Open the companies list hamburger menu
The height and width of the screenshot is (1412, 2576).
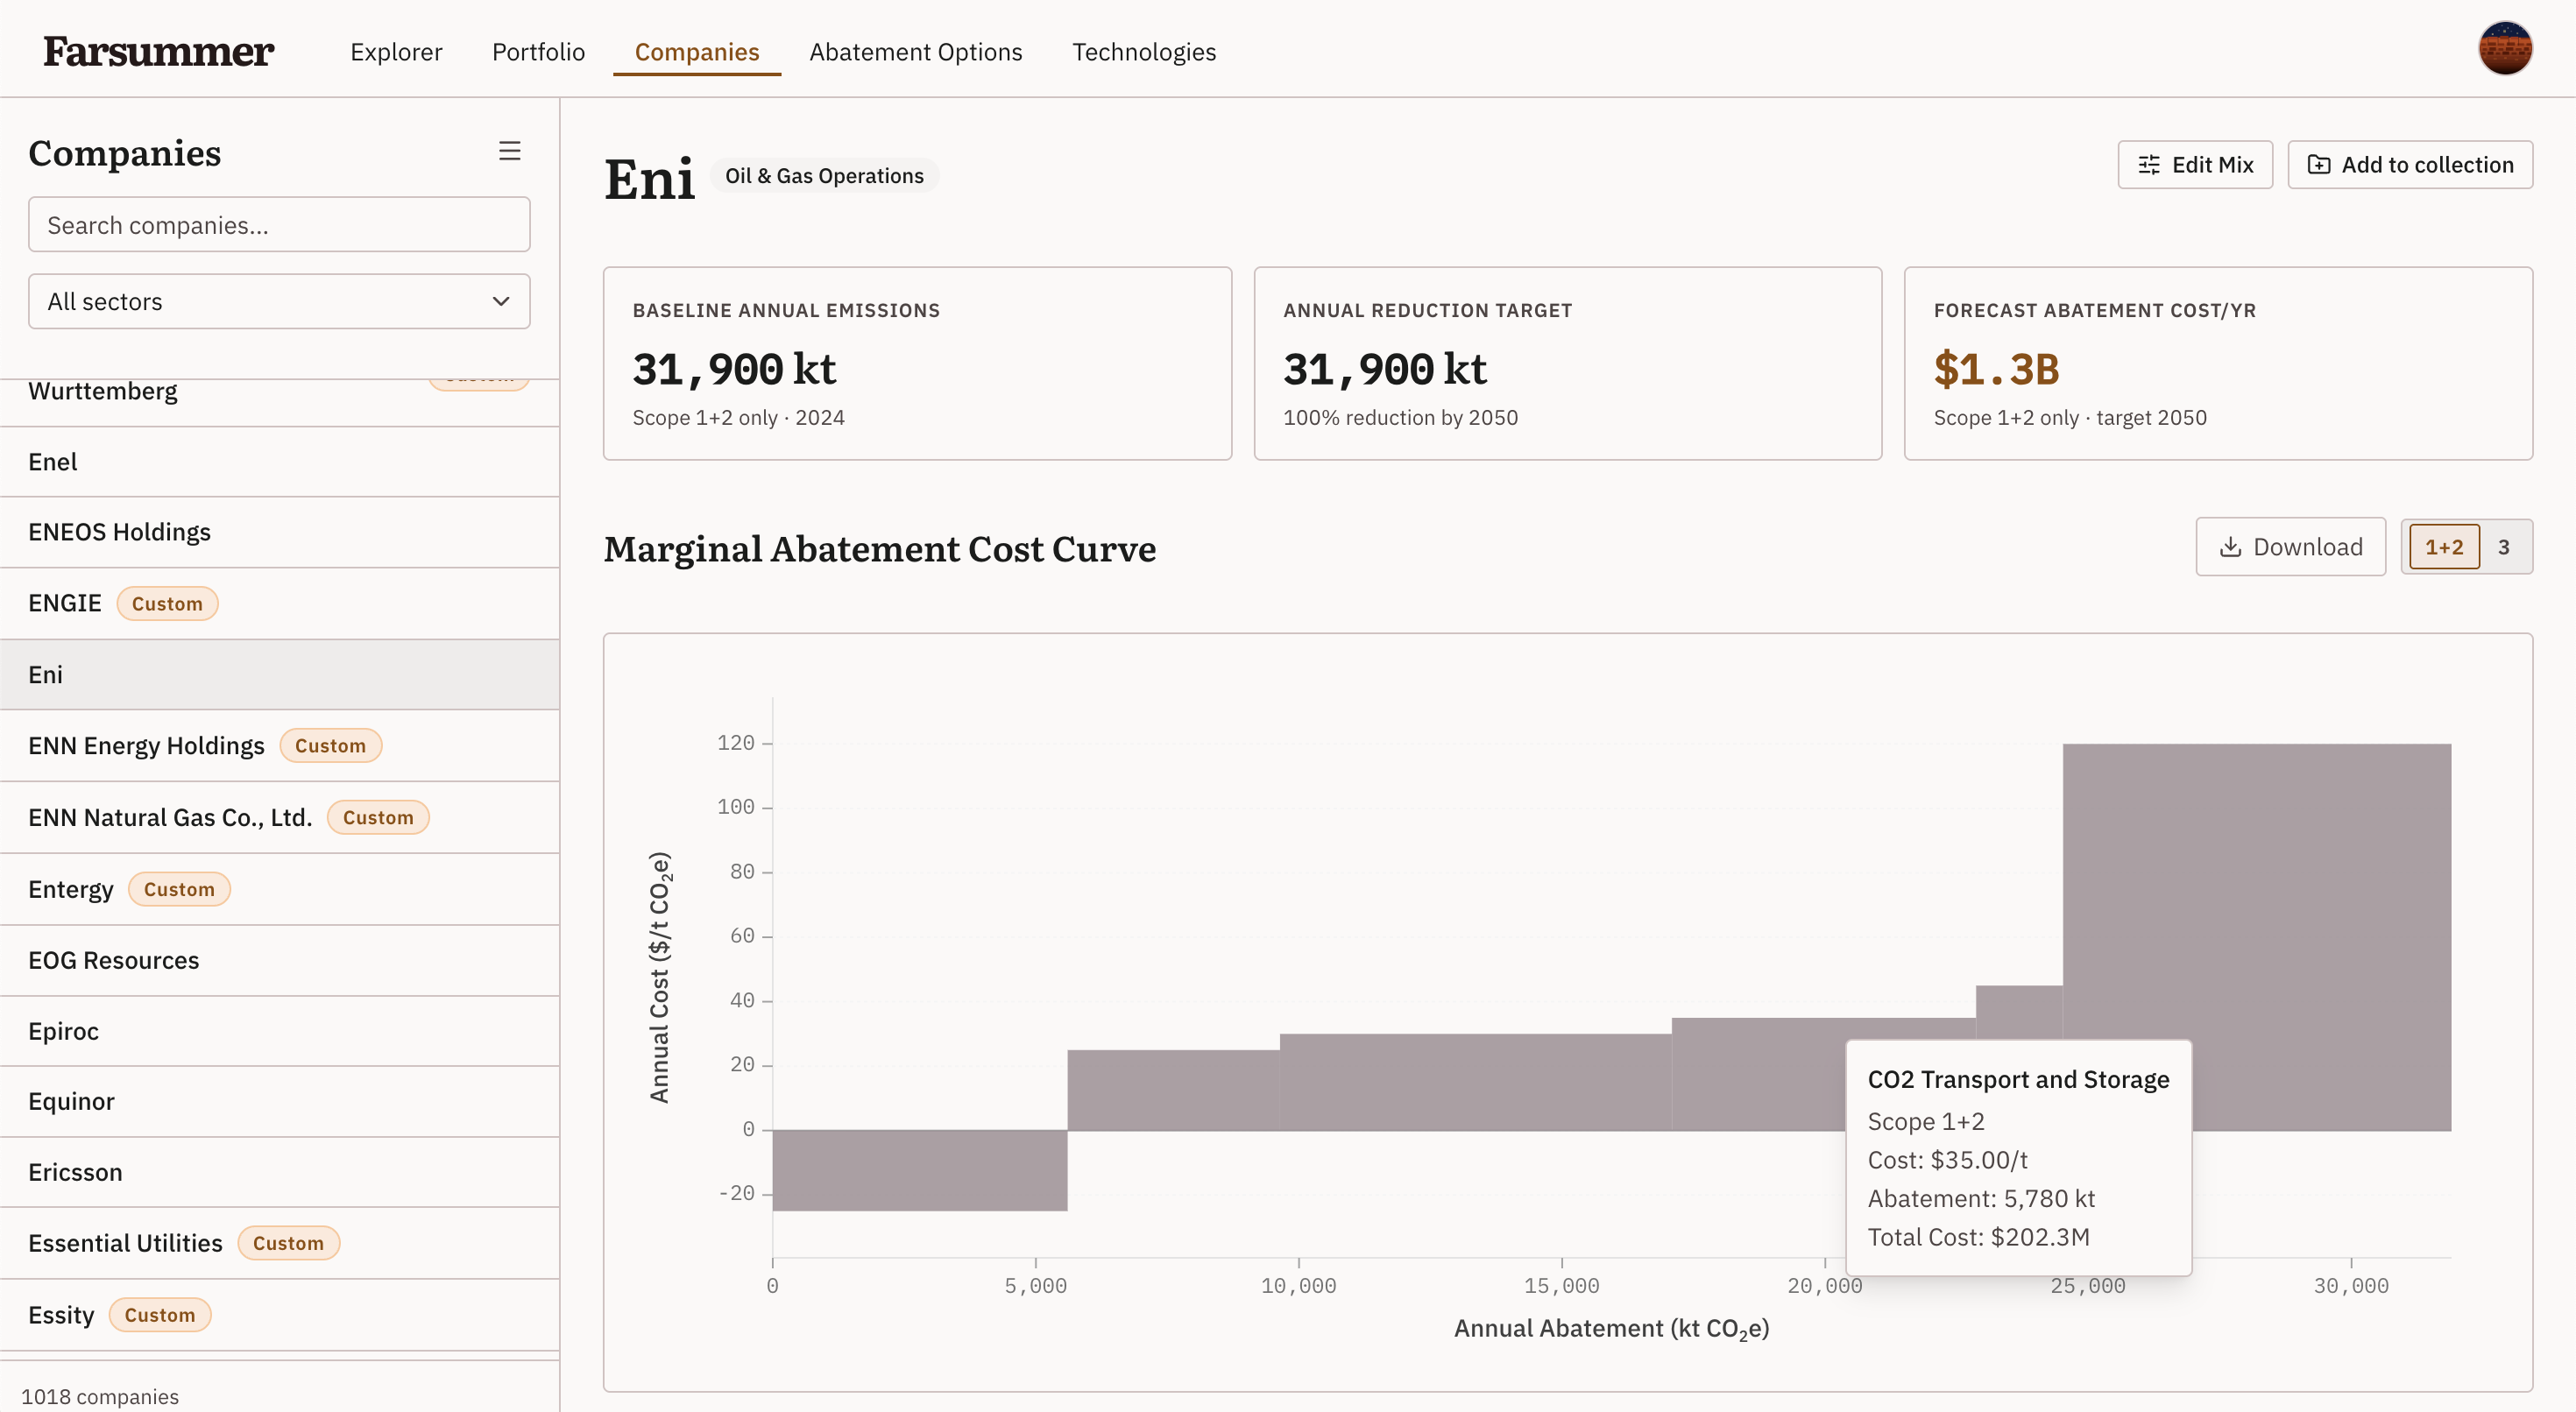click(x=509, y=151)
